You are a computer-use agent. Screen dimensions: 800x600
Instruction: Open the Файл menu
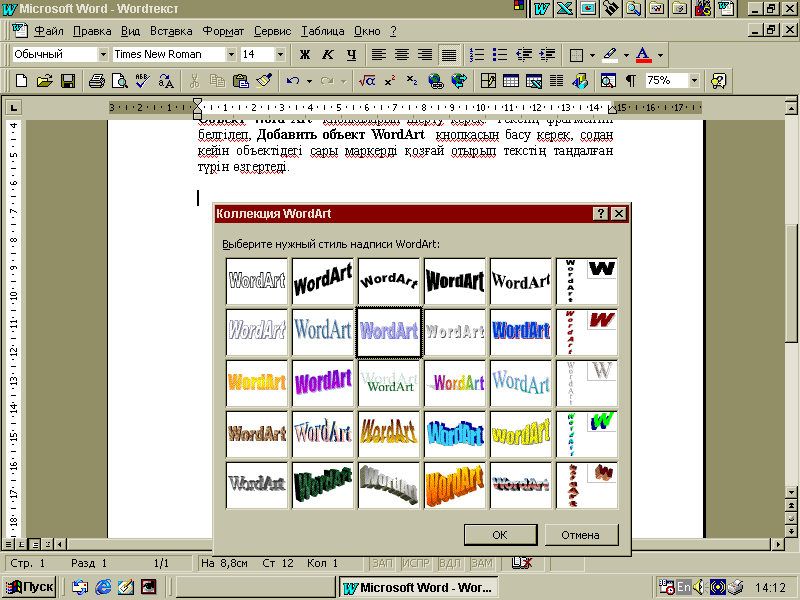pyautogui.click(x=48, y=31)
